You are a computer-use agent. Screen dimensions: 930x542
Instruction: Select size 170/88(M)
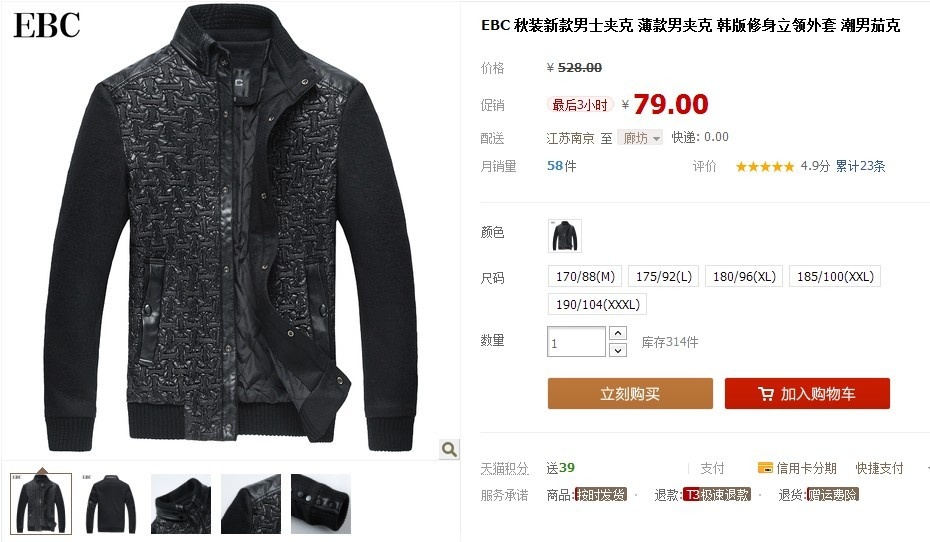(x=585, y=276)
